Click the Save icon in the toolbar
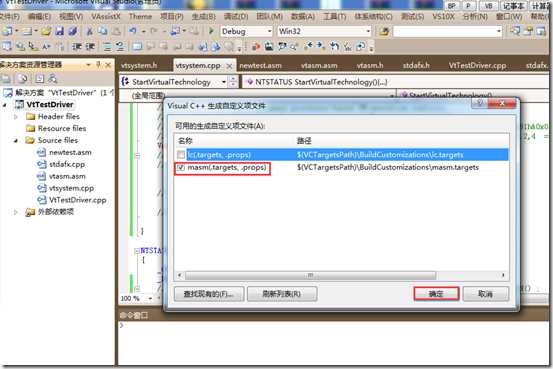Screen dimensions: 553x369 point(59,31)
